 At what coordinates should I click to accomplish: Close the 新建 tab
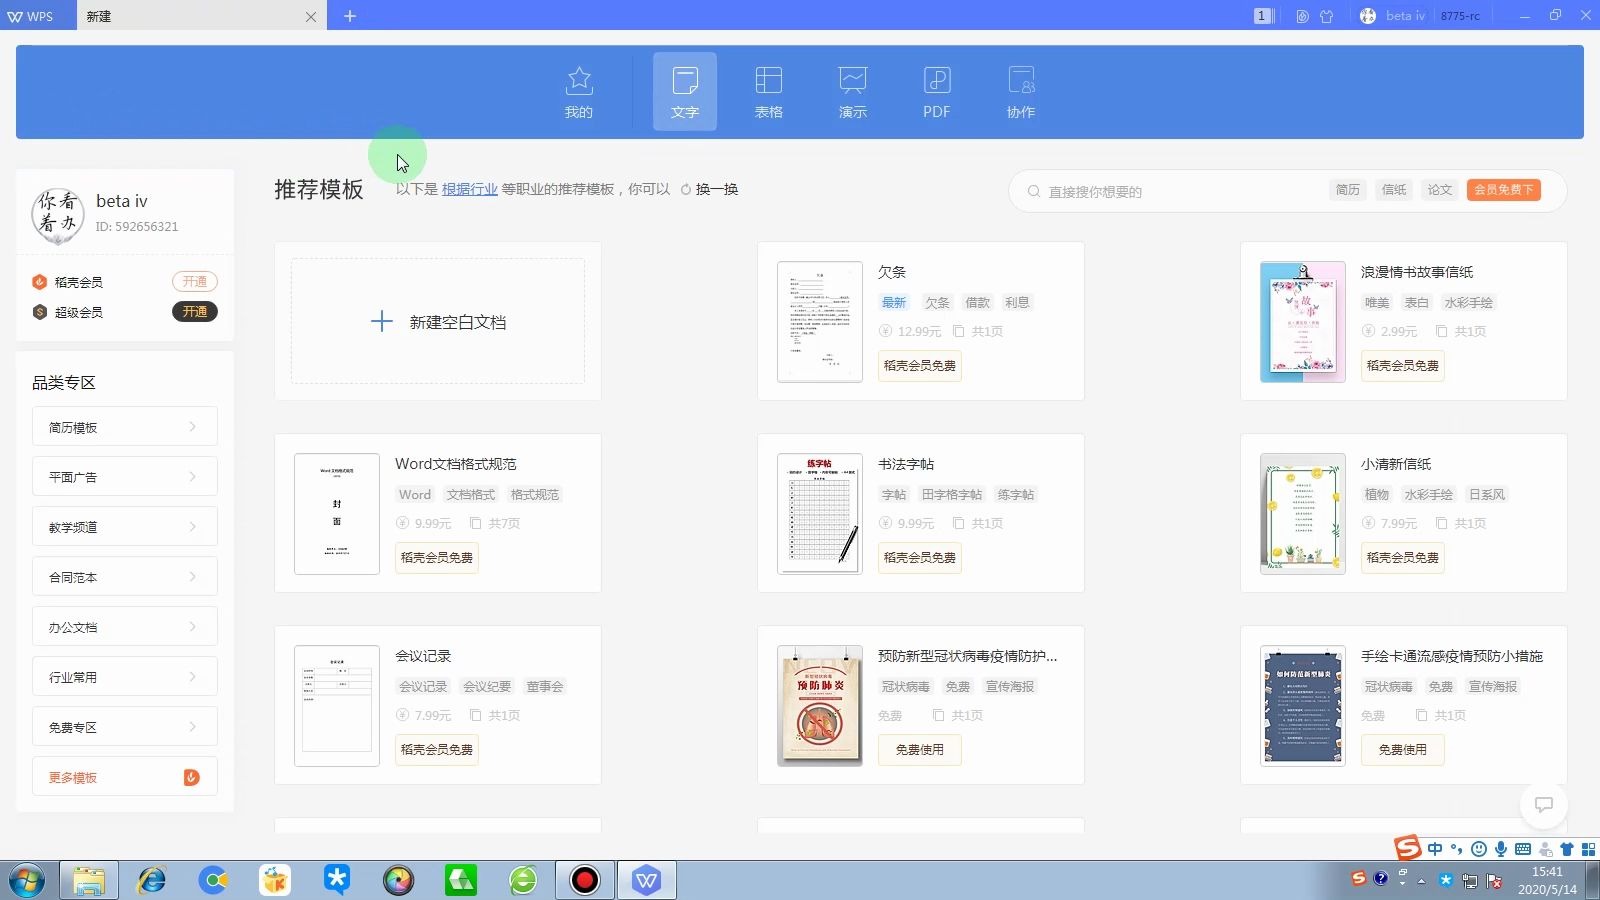click(x=311, y=17)
